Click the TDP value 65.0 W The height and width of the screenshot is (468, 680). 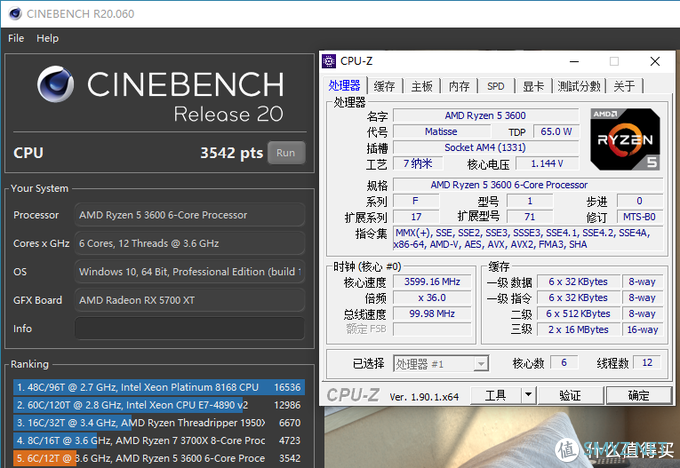(556, 132)
